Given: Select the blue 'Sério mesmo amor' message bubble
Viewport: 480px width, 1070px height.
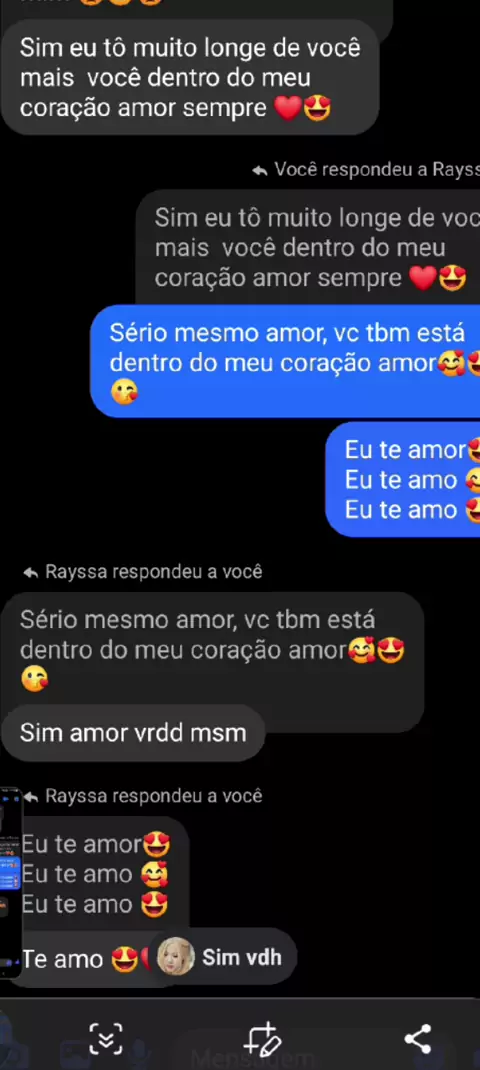Looking at the screenshot, I should [x=285, y=361].
